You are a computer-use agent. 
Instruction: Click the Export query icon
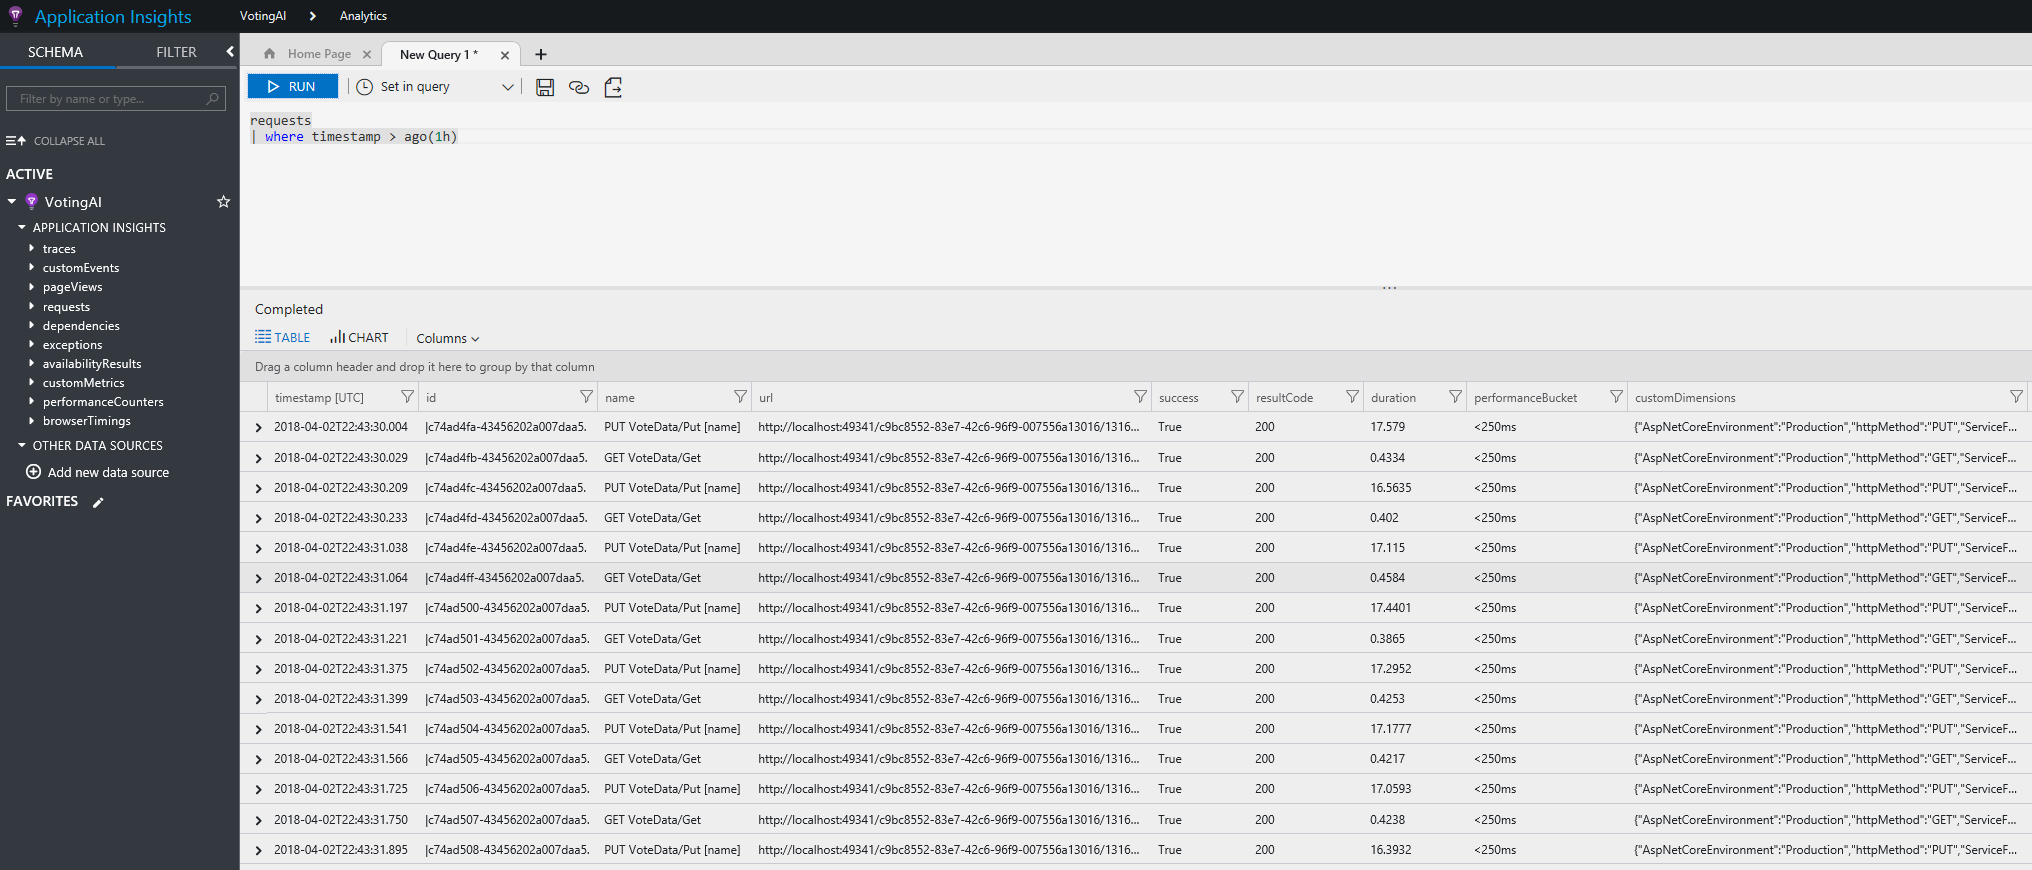(x=613, y=87)
